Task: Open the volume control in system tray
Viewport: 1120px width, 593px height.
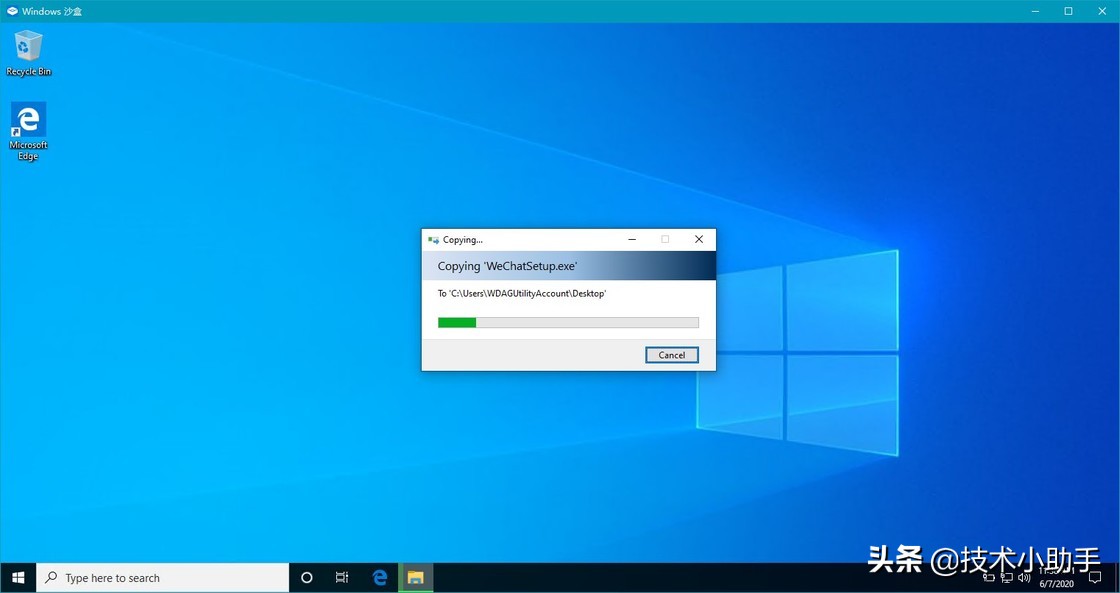Action: tap(1023, 577)
